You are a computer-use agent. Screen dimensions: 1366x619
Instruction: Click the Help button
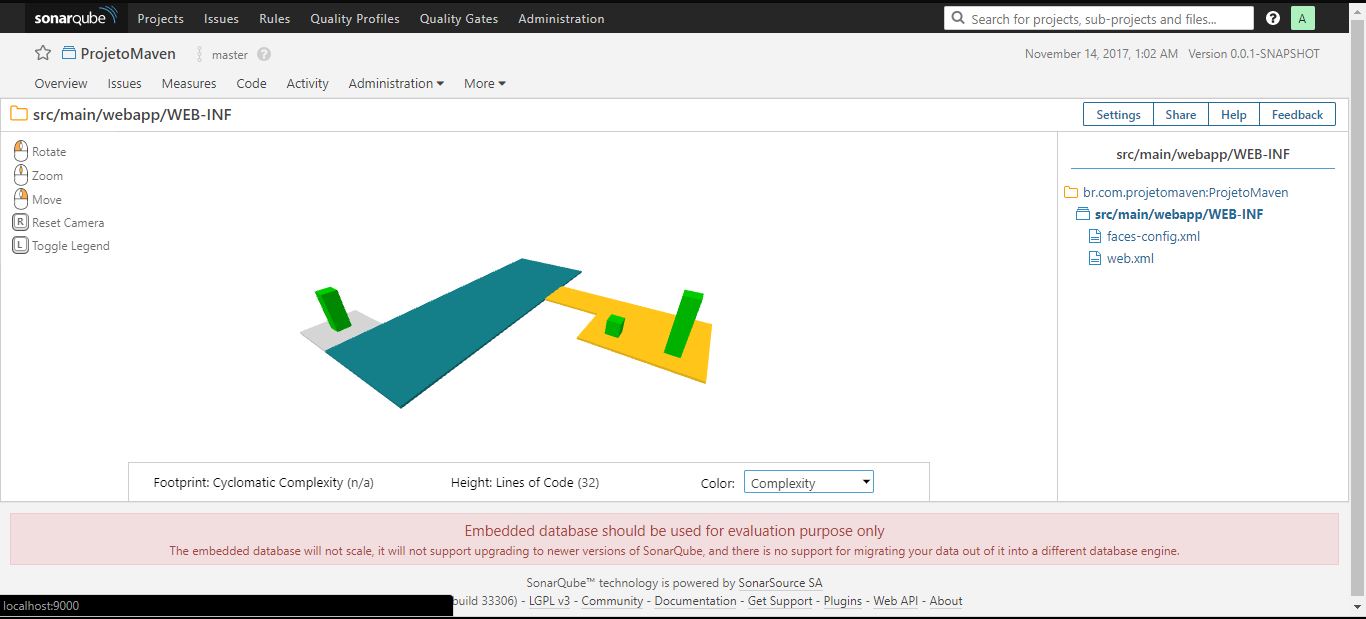point(1233,114)
